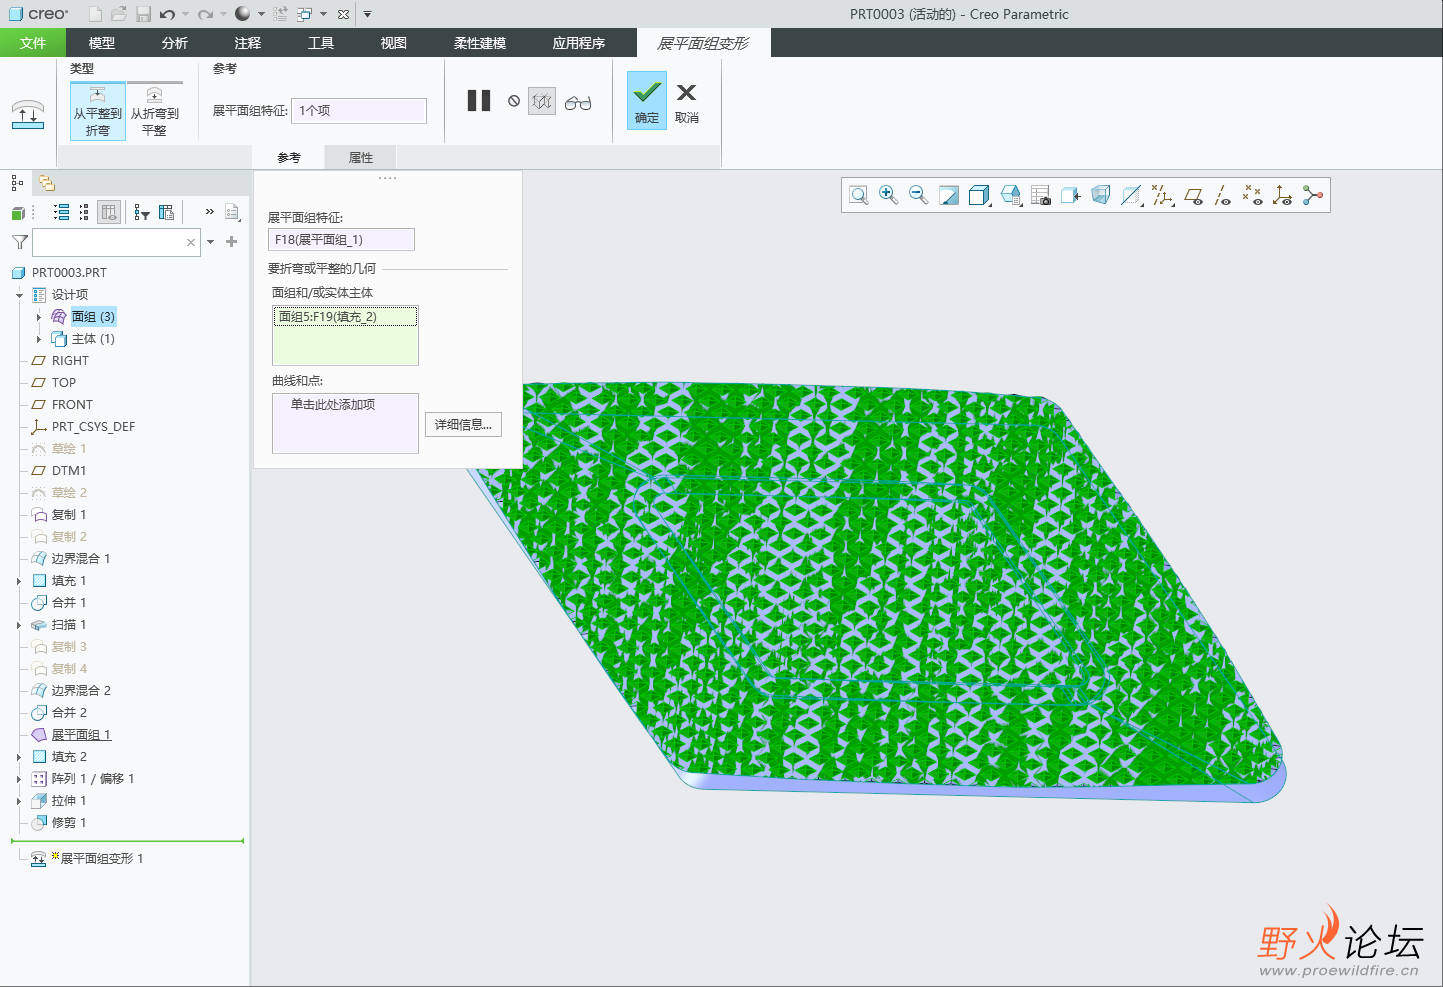Switch to the 视图 ribbon tab
1443x987 pixels.
coord(394,43)
